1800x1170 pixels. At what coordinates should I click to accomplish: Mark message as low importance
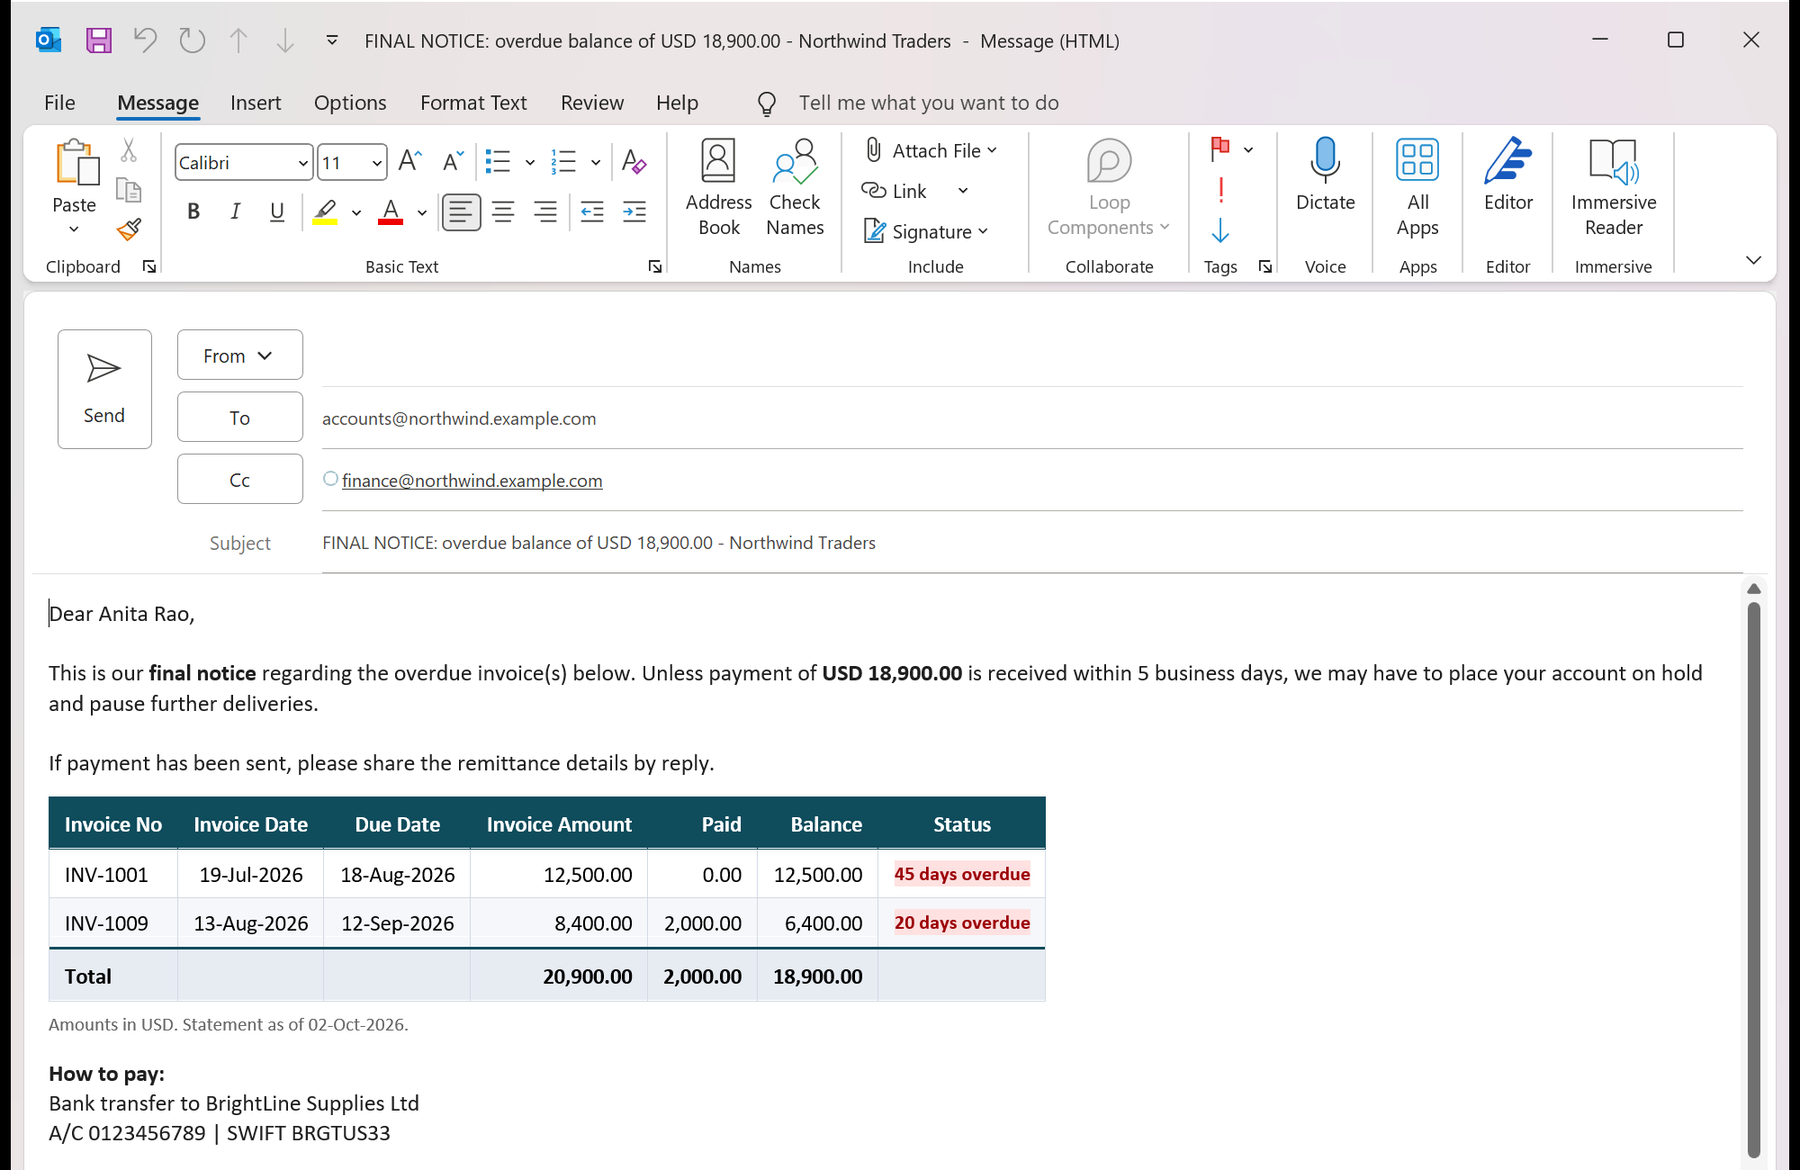click(x=1220, y=232)
